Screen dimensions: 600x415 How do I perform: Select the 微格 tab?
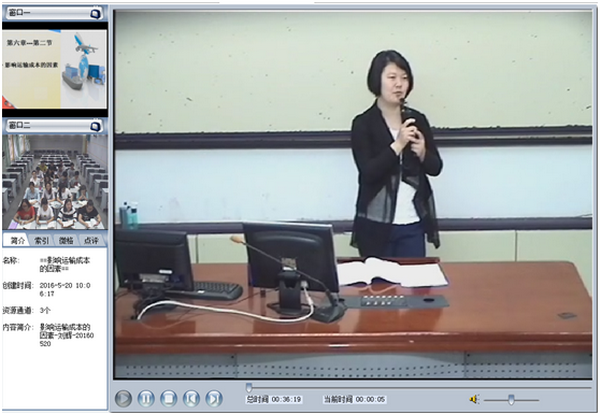click(67, 240)
